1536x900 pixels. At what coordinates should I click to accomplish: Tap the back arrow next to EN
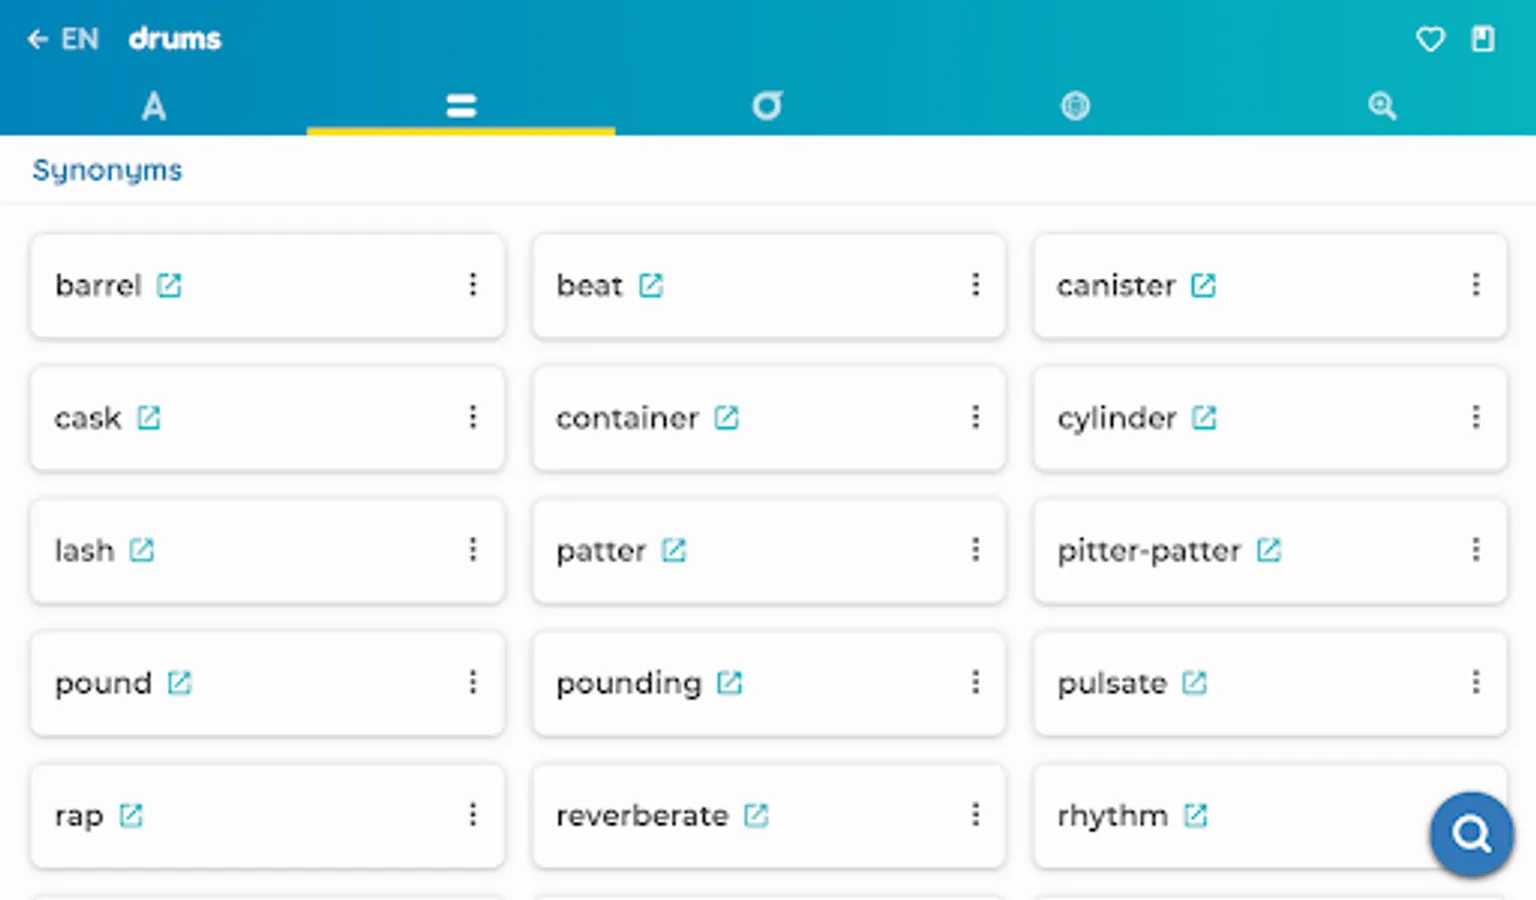pyautogui.click(x=38, y=39)
